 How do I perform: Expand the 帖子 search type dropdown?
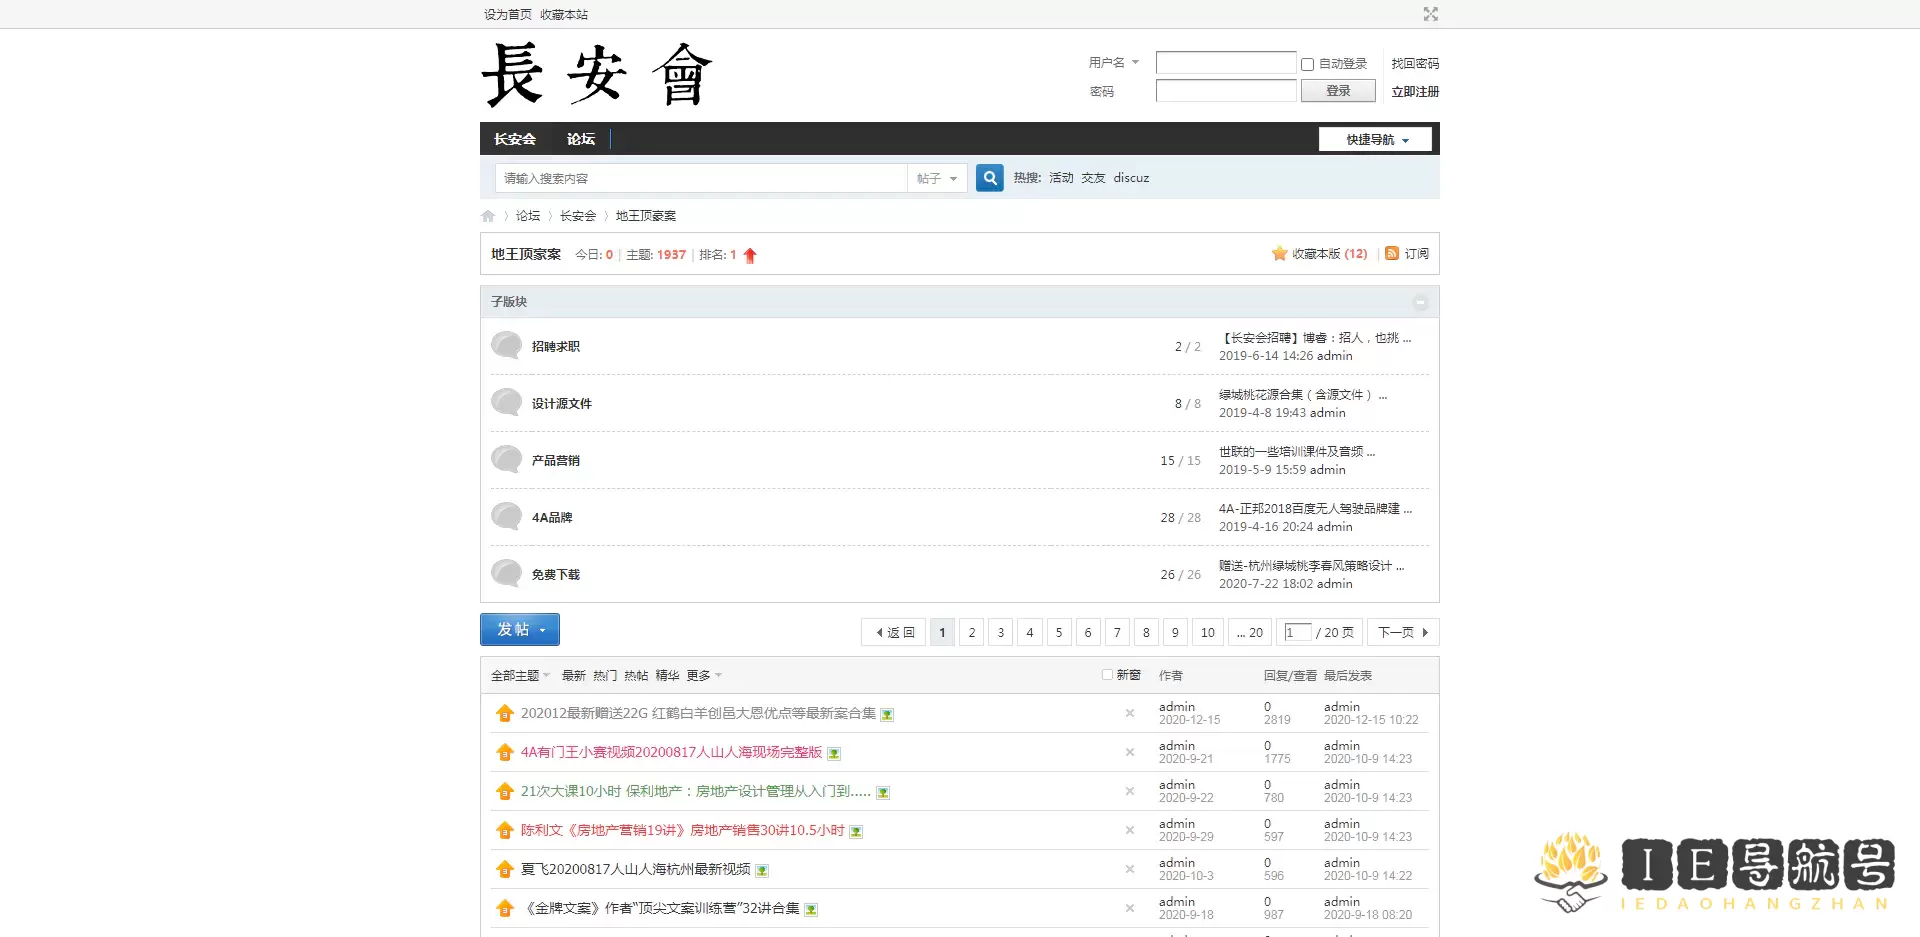point(936,179)
